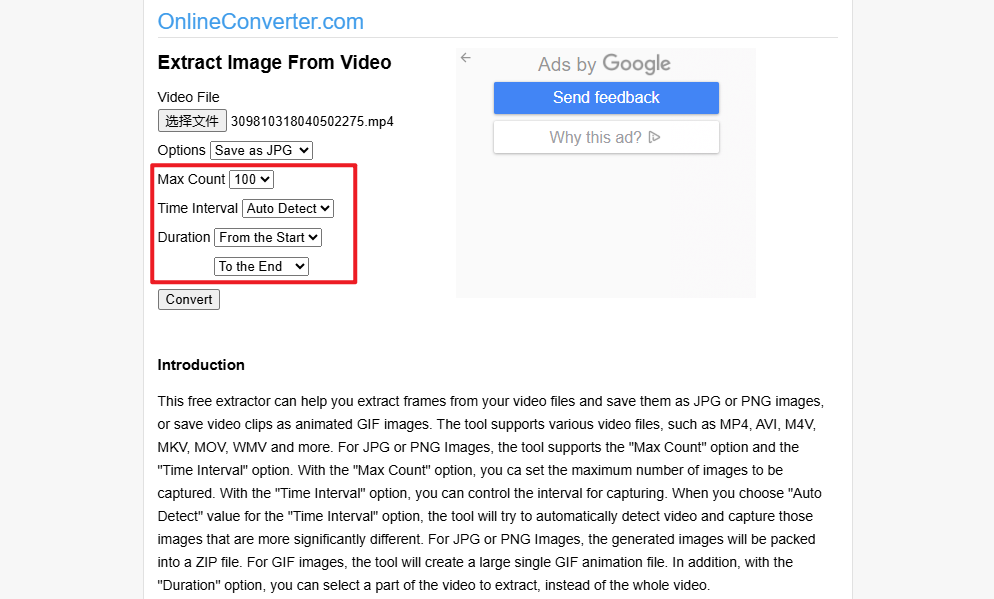Open the From the Start duration dropdown
The image size is (994, 599).
point(268,237)
